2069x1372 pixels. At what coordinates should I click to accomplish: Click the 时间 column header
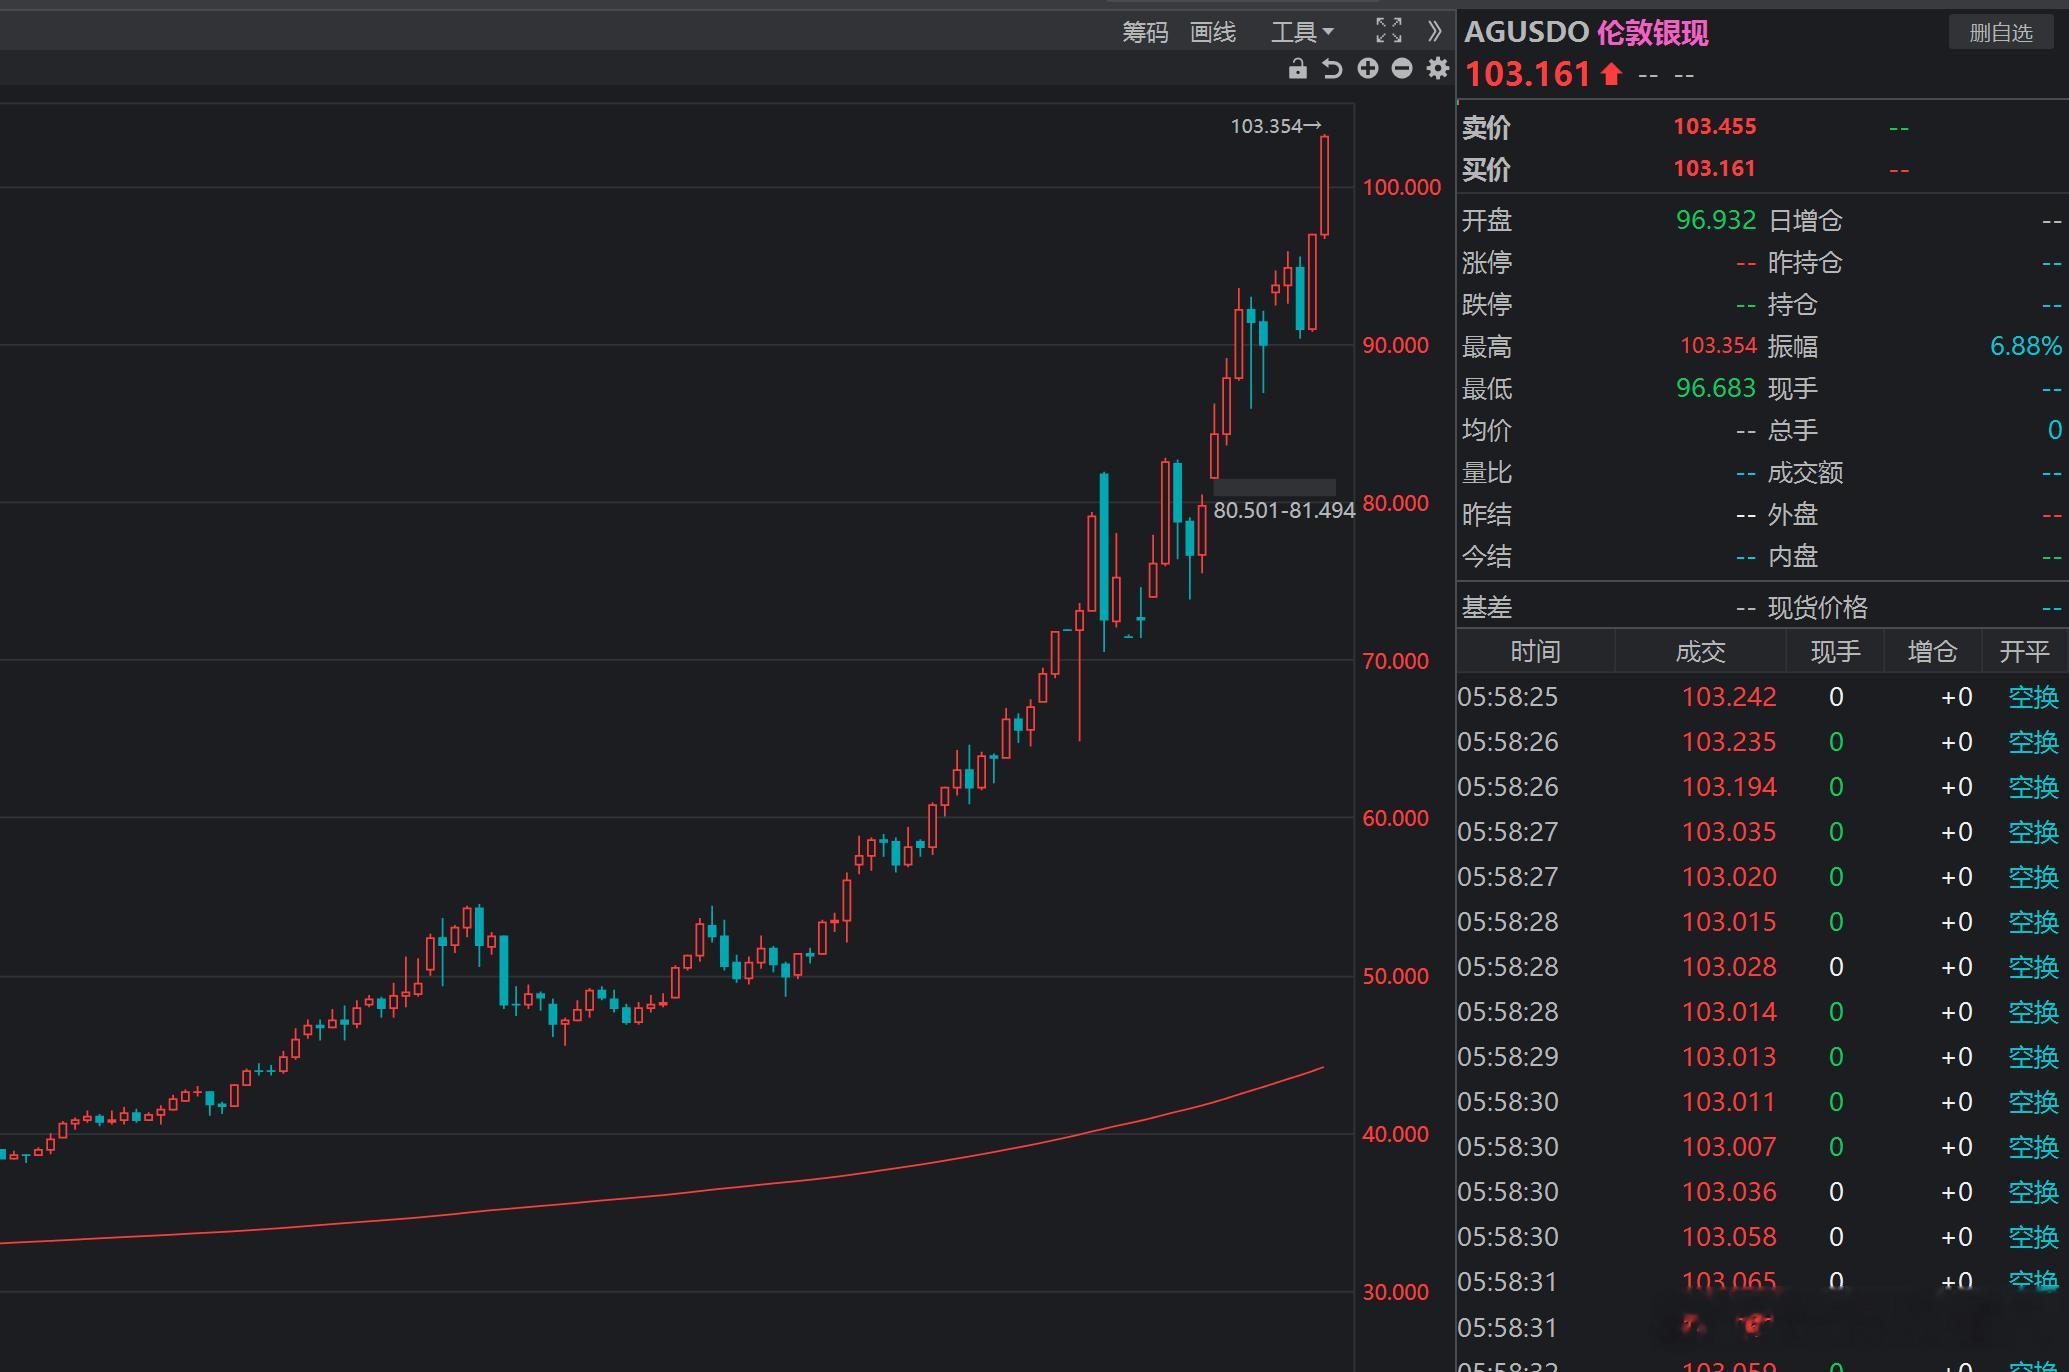coord(1535,652)
